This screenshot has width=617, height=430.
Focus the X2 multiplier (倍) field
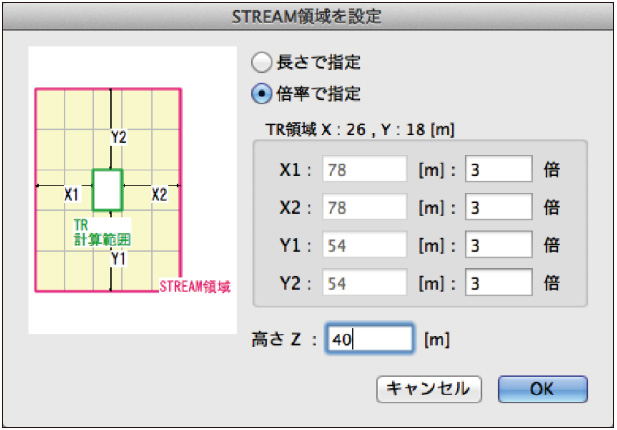click(x=497, y=208)
